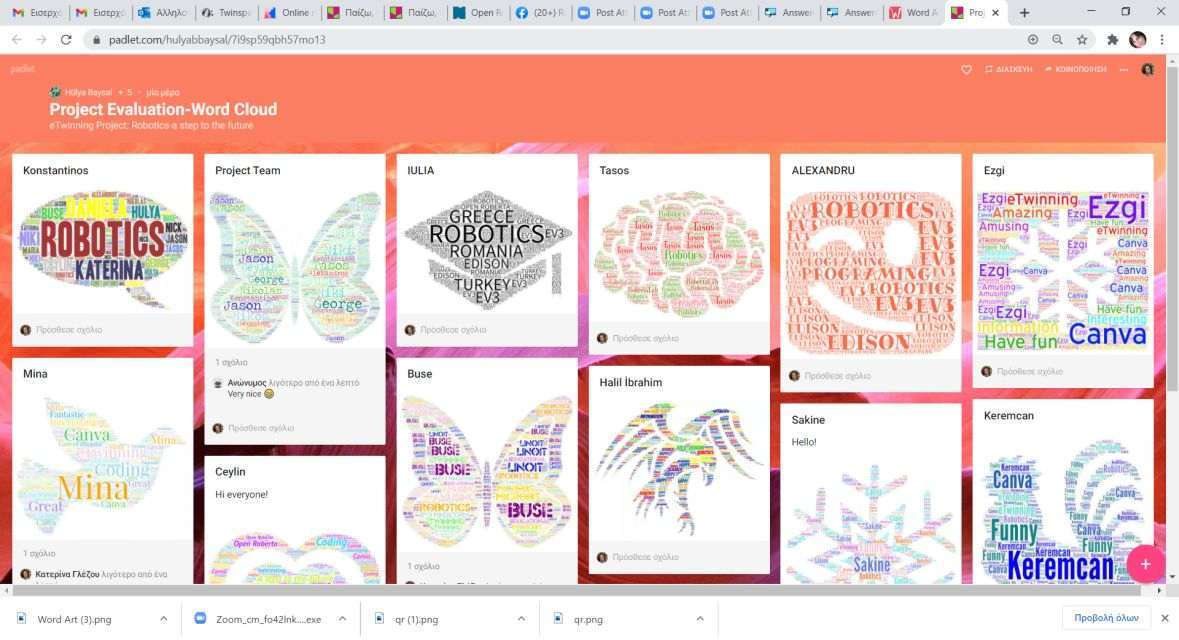The height and width of the screenshot is (640, 1179).
Task: Switch to the Word Art tab
Action: coord(915,13)
